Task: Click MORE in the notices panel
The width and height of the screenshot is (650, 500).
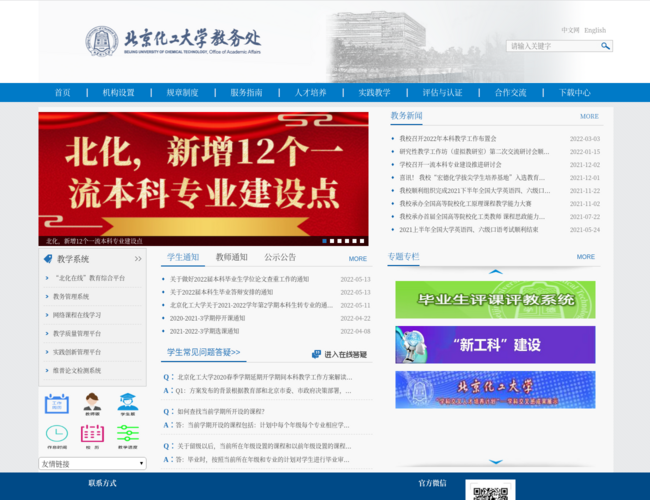Action: [358, 259]
